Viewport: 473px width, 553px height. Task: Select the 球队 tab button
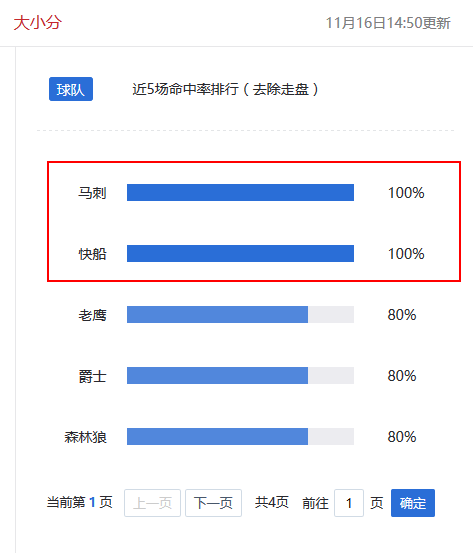click(71, 89)
